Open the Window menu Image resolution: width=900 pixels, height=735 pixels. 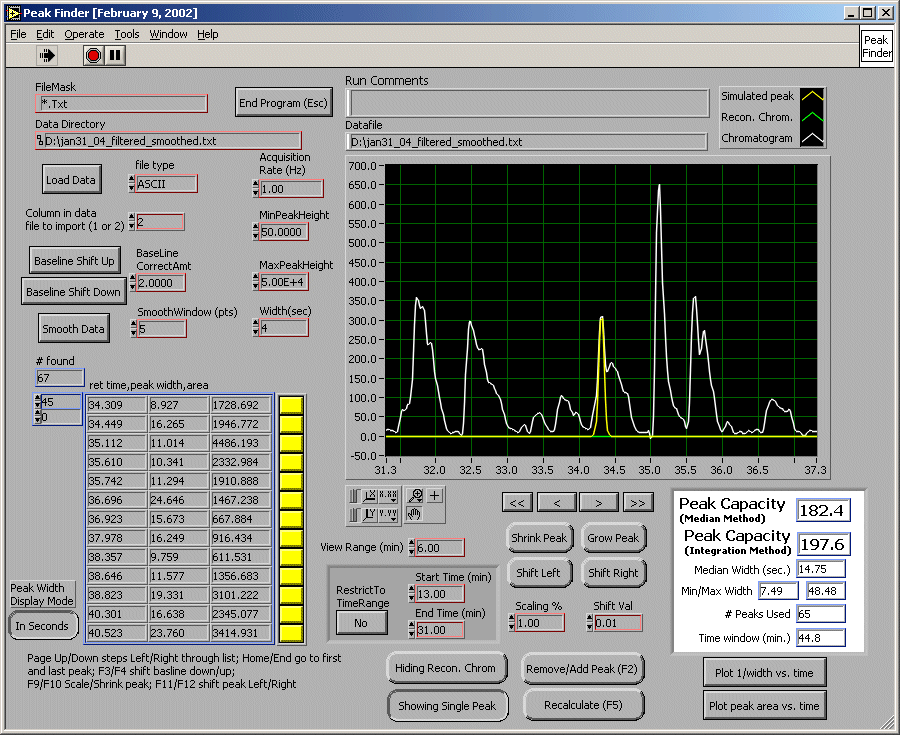click(168, 34)
